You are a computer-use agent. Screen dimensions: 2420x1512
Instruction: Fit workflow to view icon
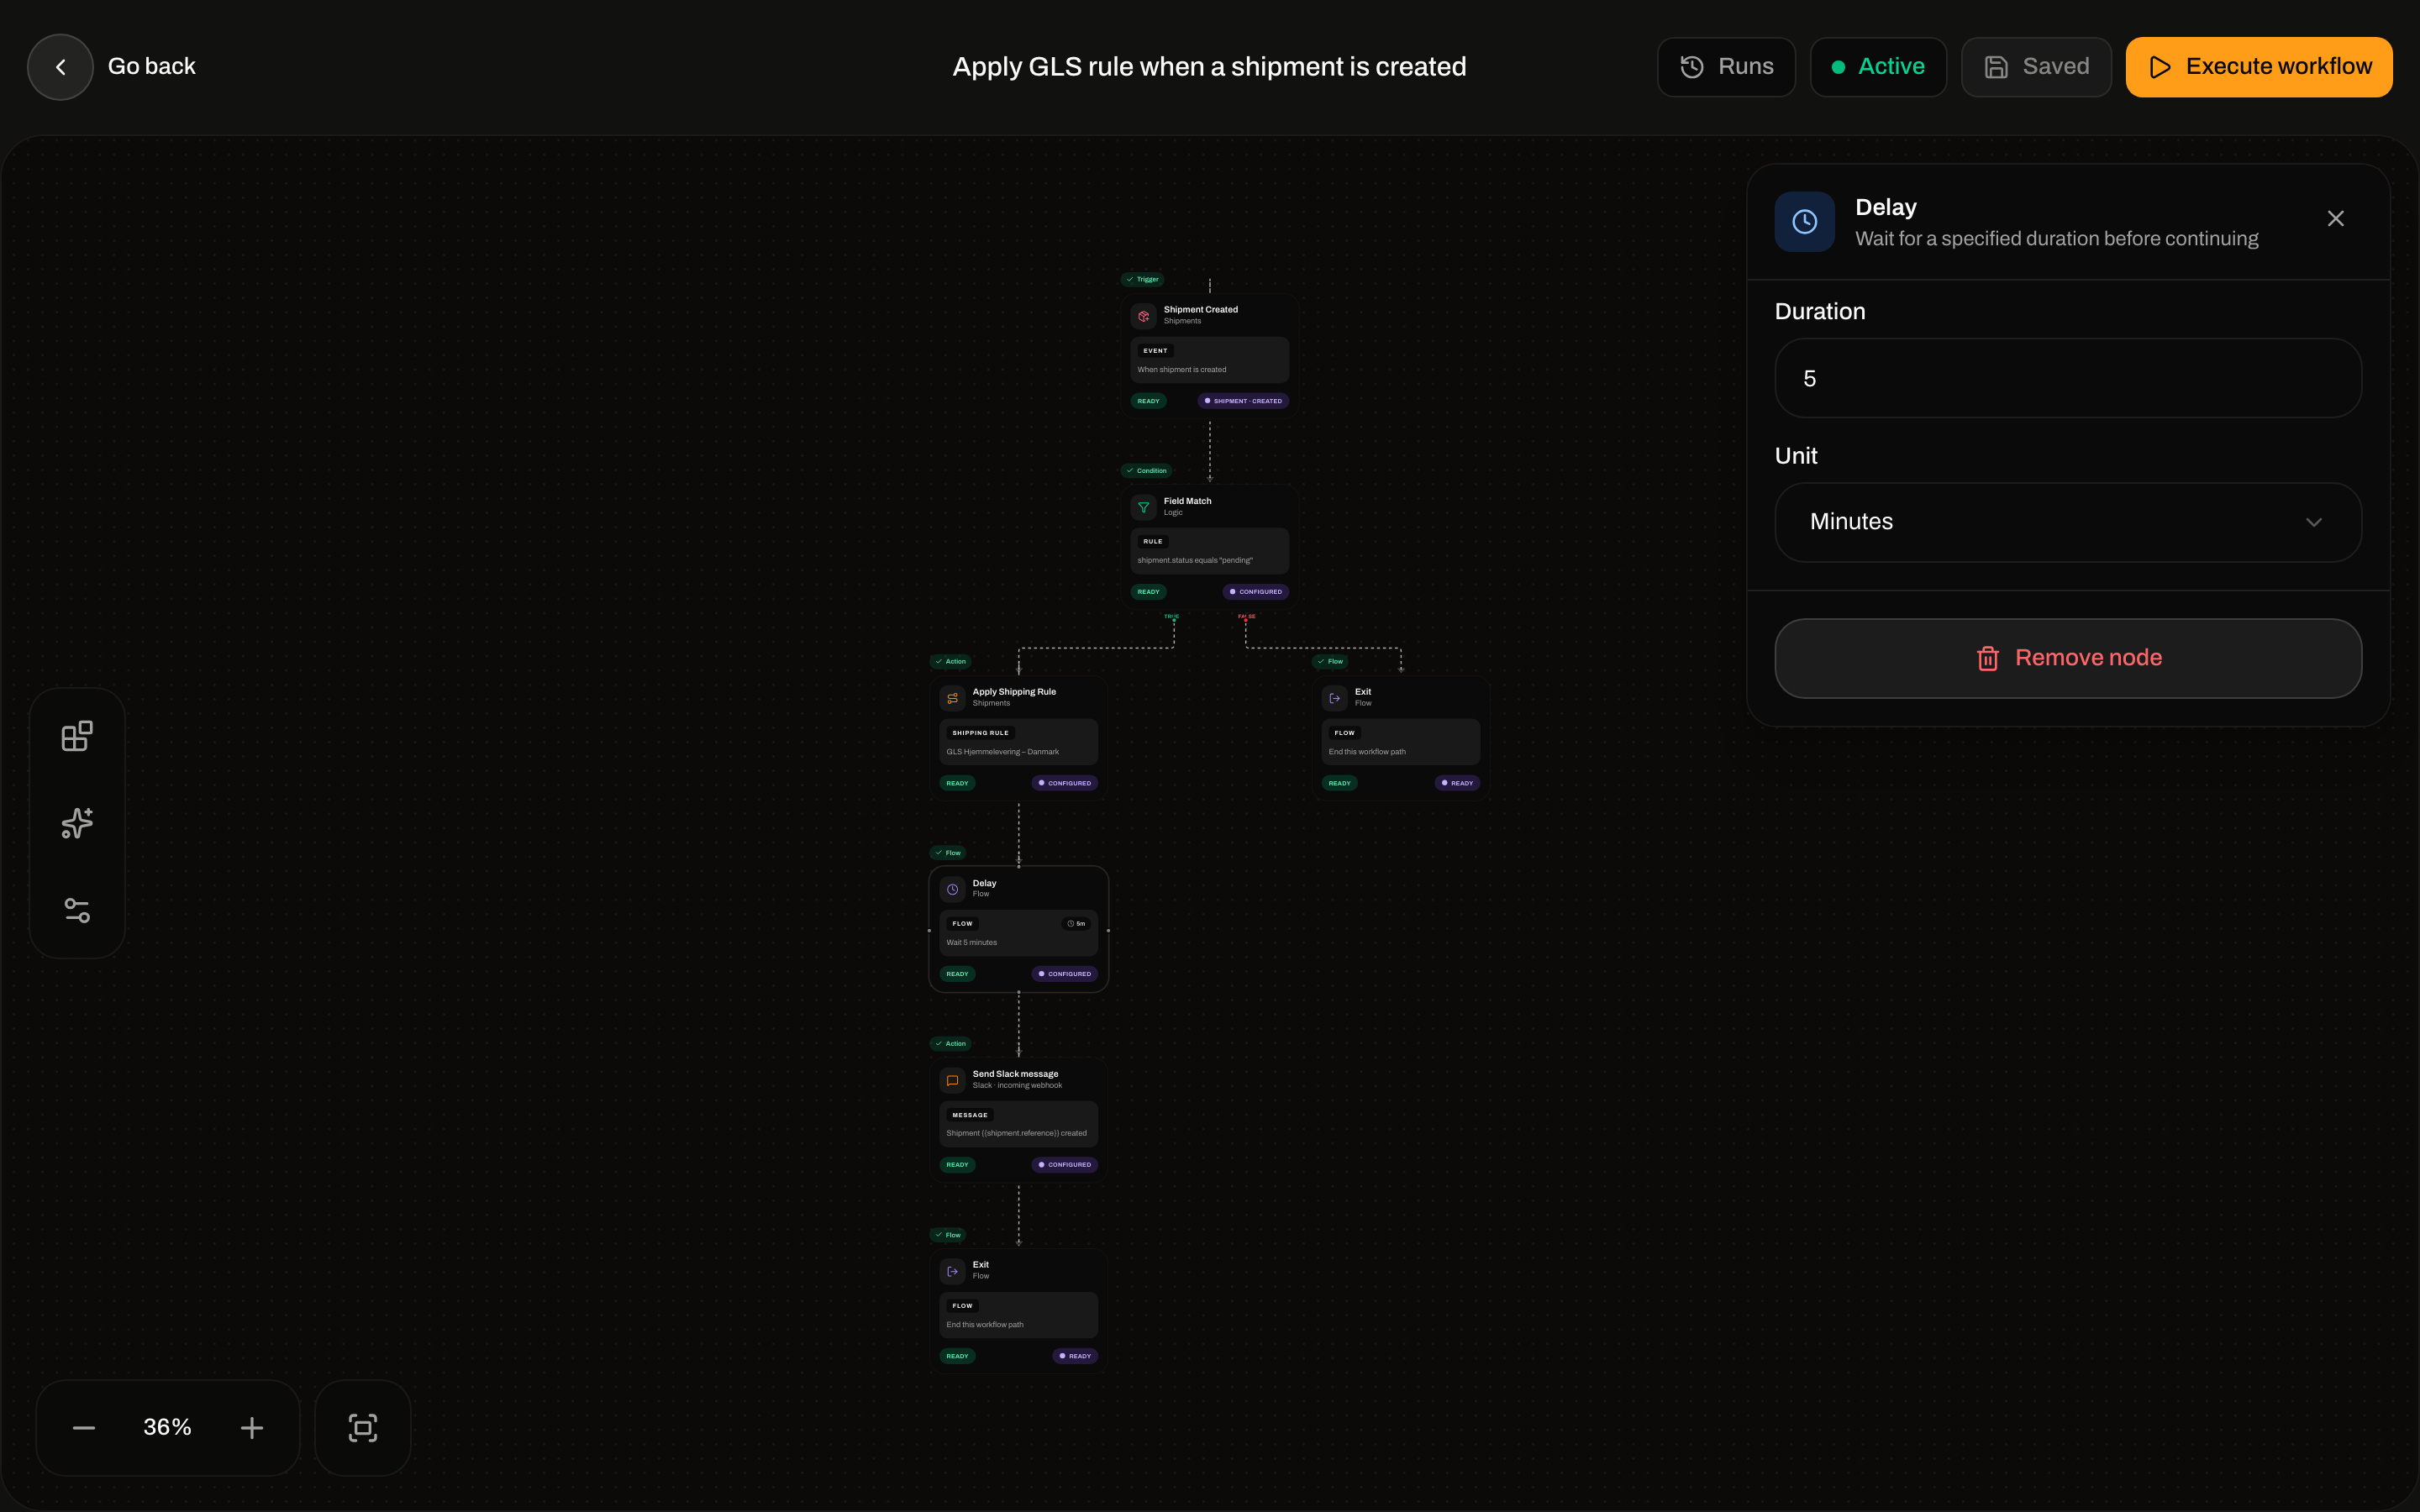tap(363, 1427)
